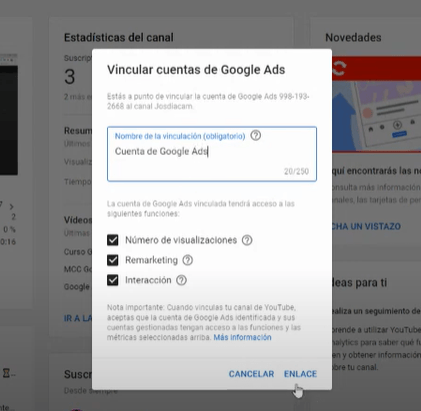
Task: Click help icon next to Remarketing
Action: [x=188, y=260]
